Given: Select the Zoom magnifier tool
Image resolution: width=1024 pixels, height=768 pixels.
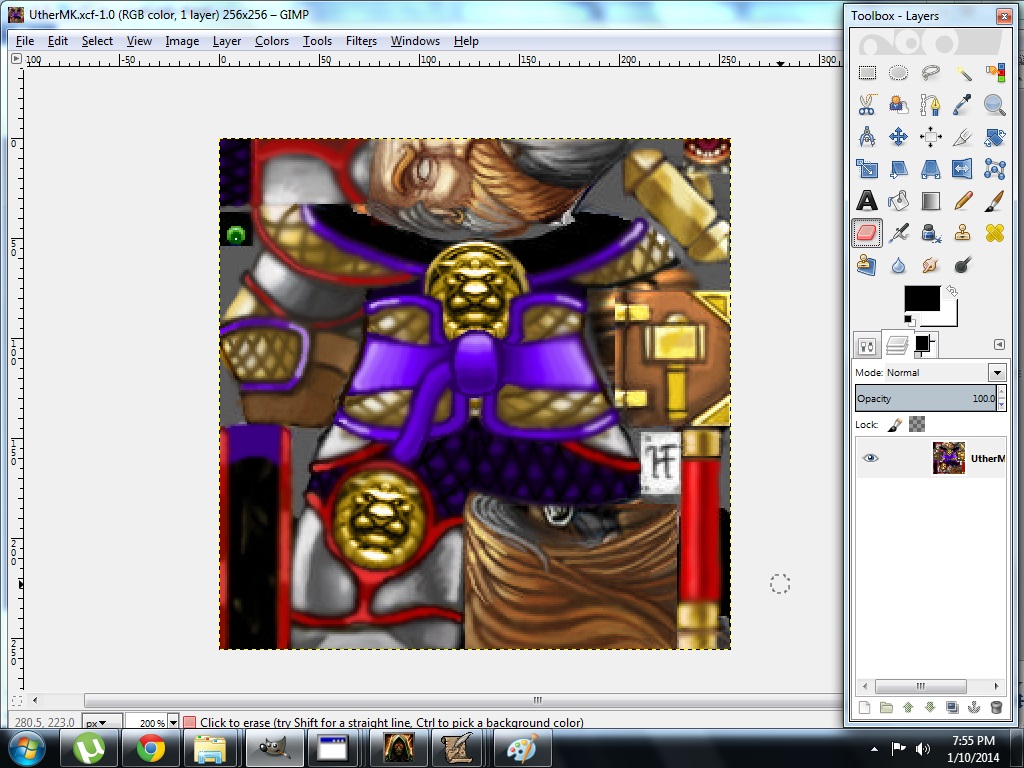Looking at the screenshot, I should click(995, 104).
